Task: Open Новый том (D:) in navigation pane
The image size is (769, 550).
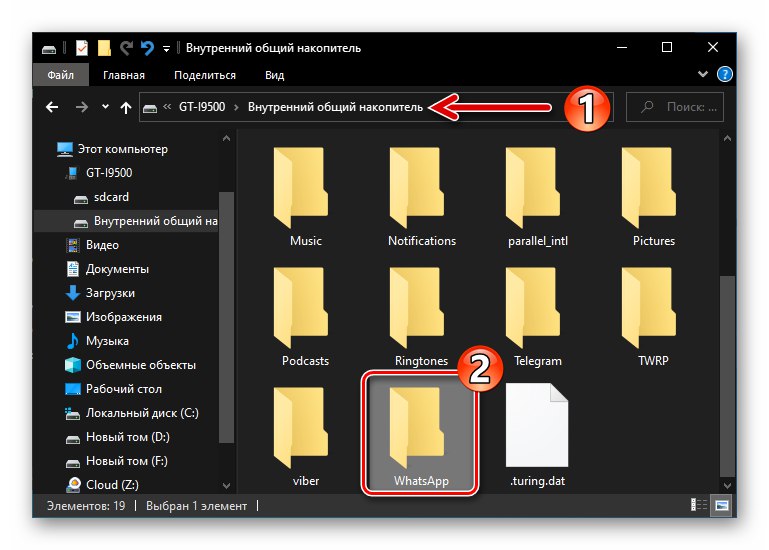Action: tap(117, 437)
